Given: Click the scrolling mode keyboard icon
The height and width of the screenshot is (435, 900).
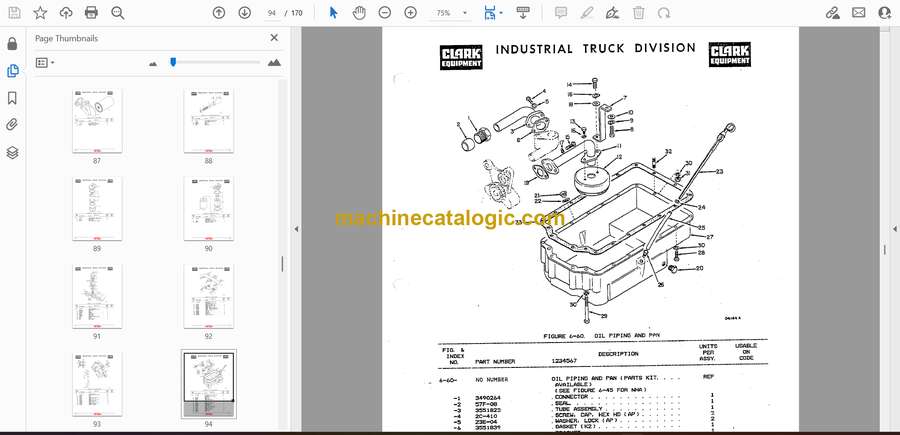Looking at the screenshot, I should [523, 13].
